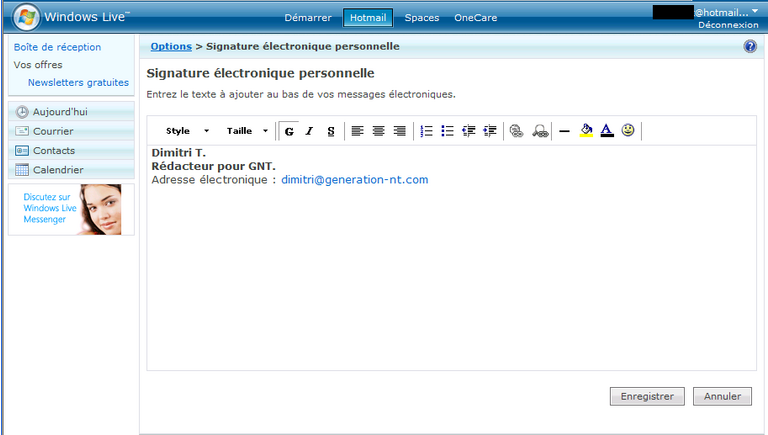The height and width of the screenshot is (435, 768).
Task: Click the Courrier envelope icon
Action: click(x=22, y=131)
